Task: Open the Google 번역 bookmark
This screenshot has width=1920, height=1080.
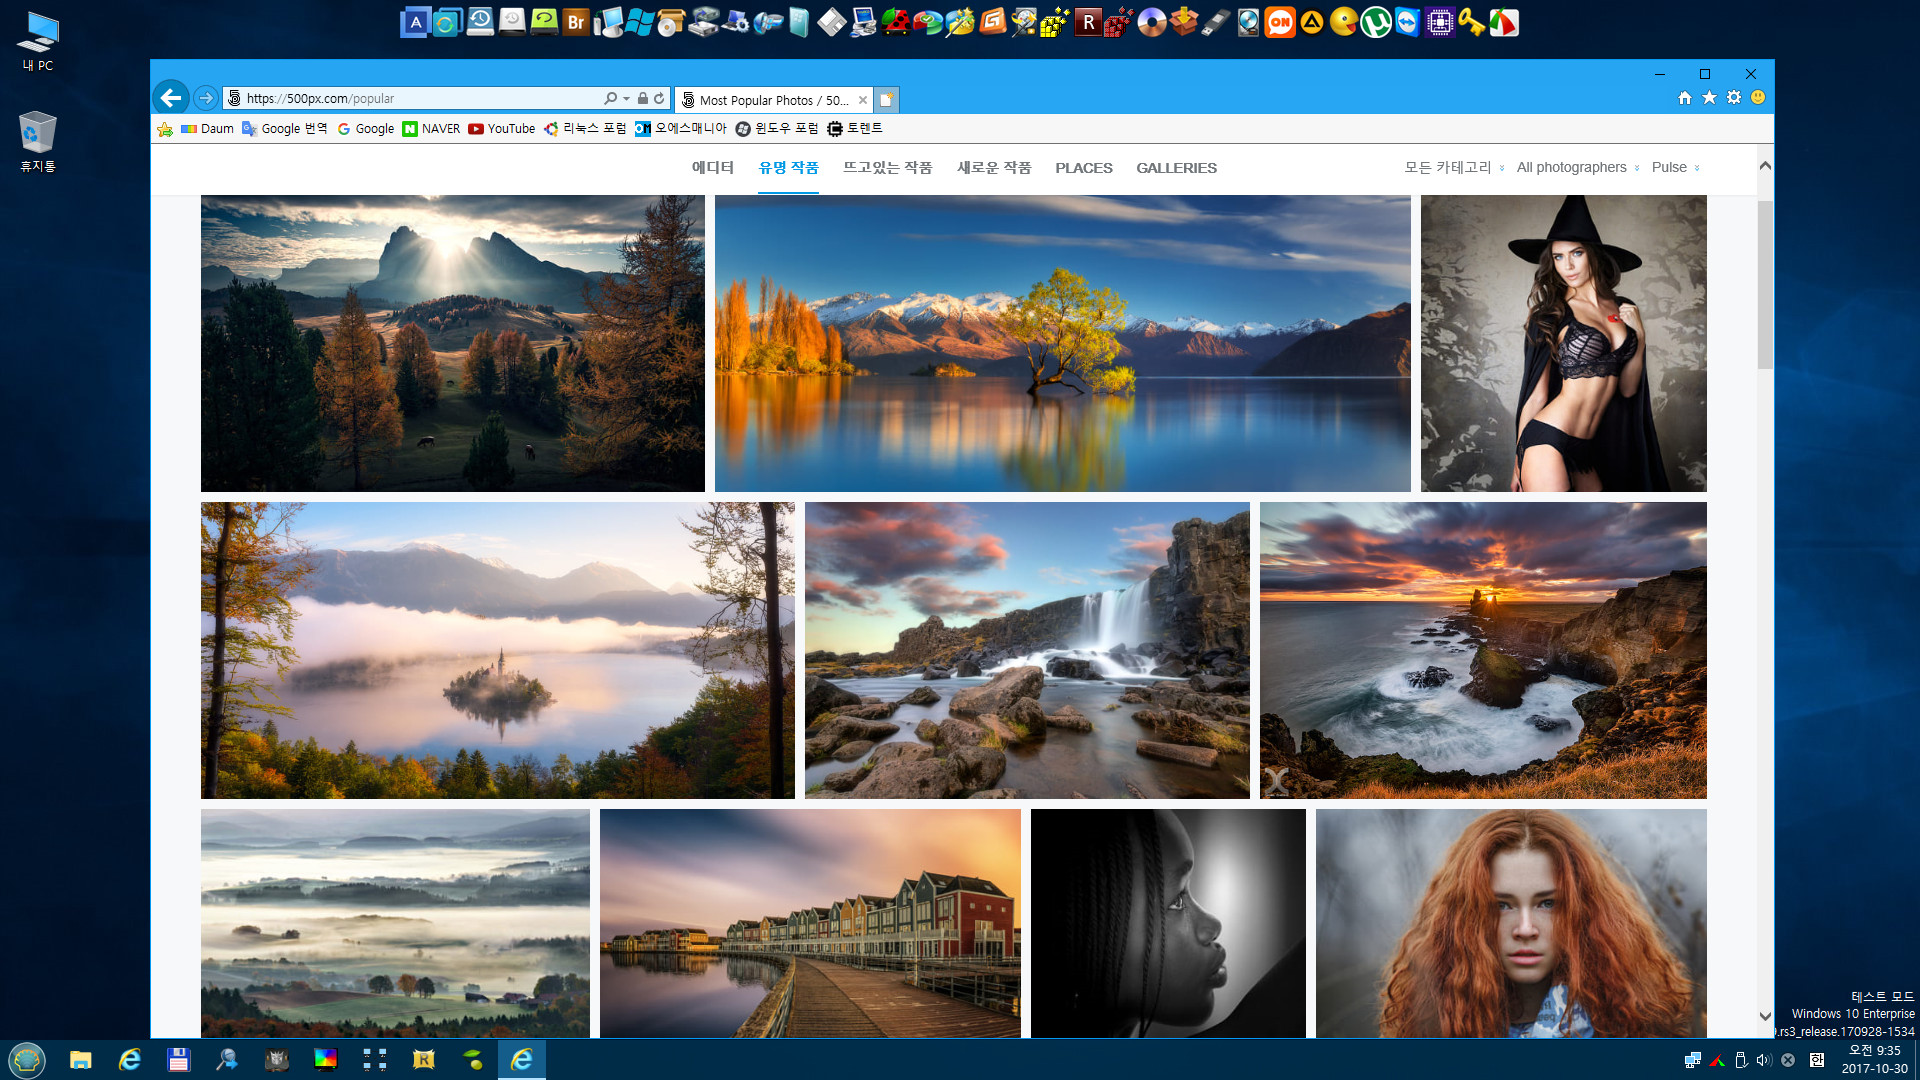Action: (285, 129)
